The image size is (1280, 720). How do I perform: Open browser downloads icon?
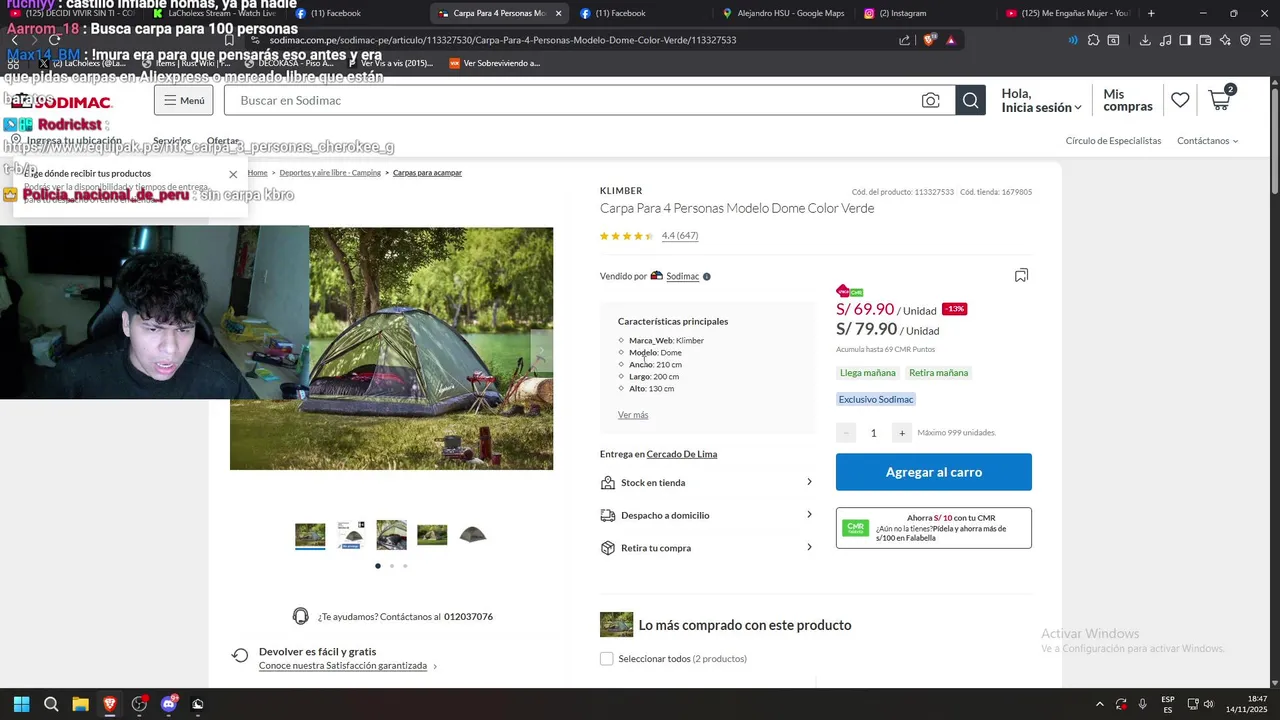[x=1145, y=40]
